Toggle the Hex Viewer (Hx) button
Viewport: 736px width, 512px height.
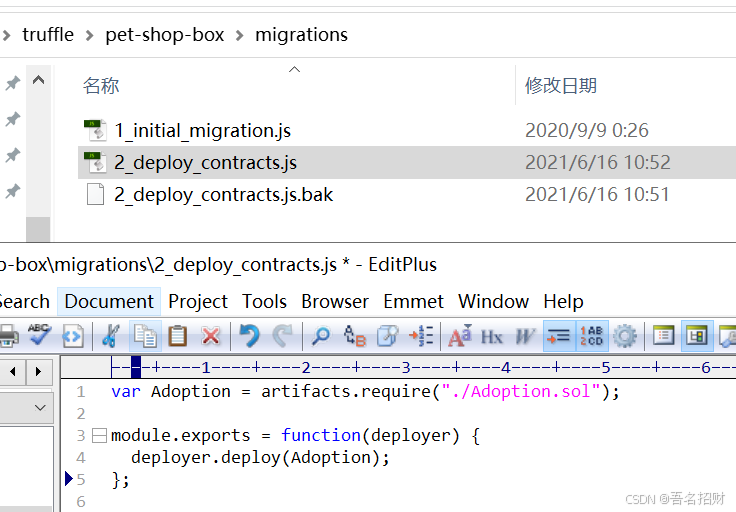492,336
